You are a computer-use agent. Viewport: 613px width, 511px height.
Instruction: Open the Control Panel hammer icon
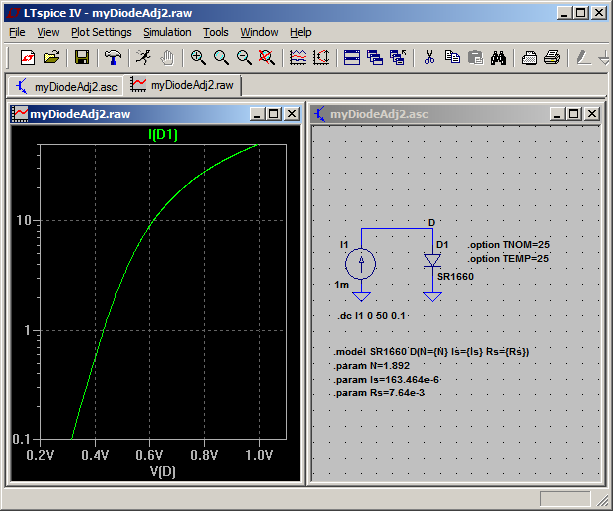113,57
